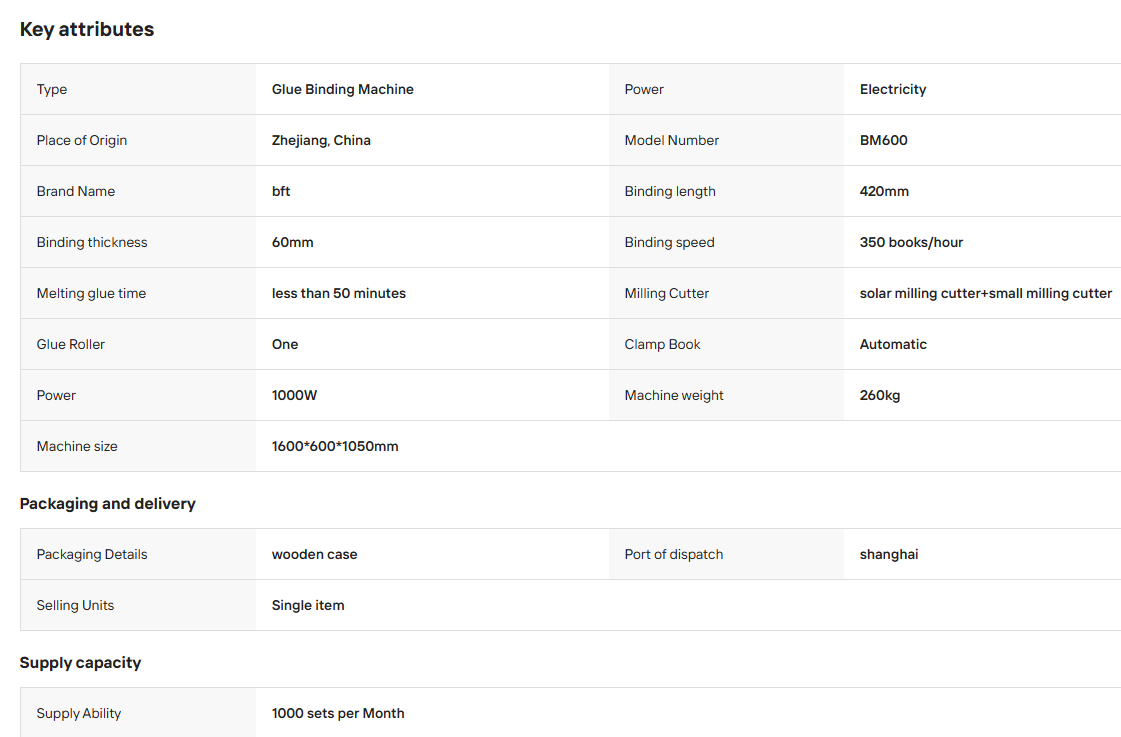This screenshot has height=737, width=1121.
Task: Select the BM600 model number
Action: 884,140
